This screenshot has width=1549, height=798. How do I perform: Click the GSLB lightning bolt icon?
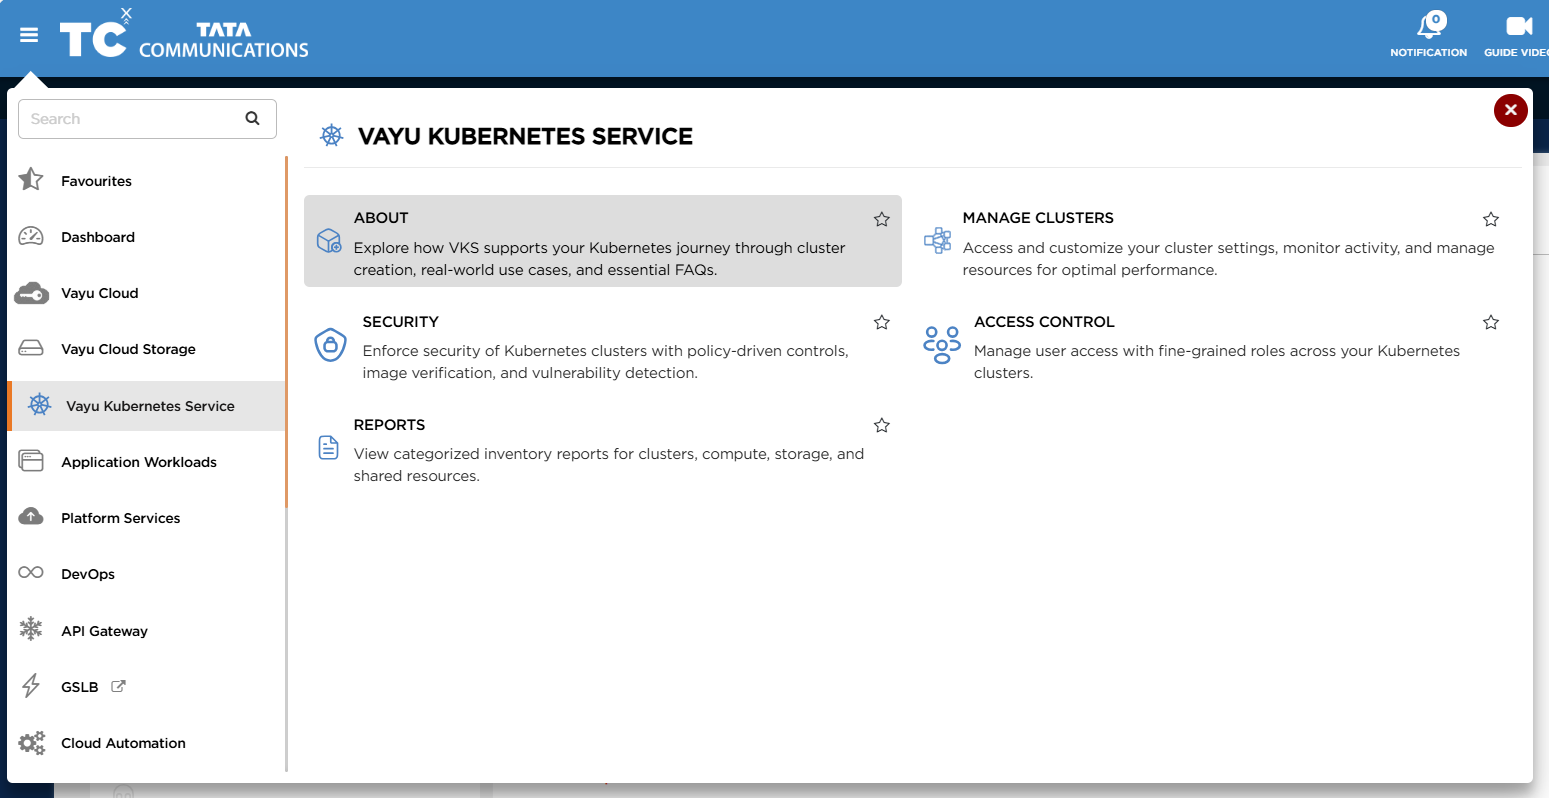point(31,686)
